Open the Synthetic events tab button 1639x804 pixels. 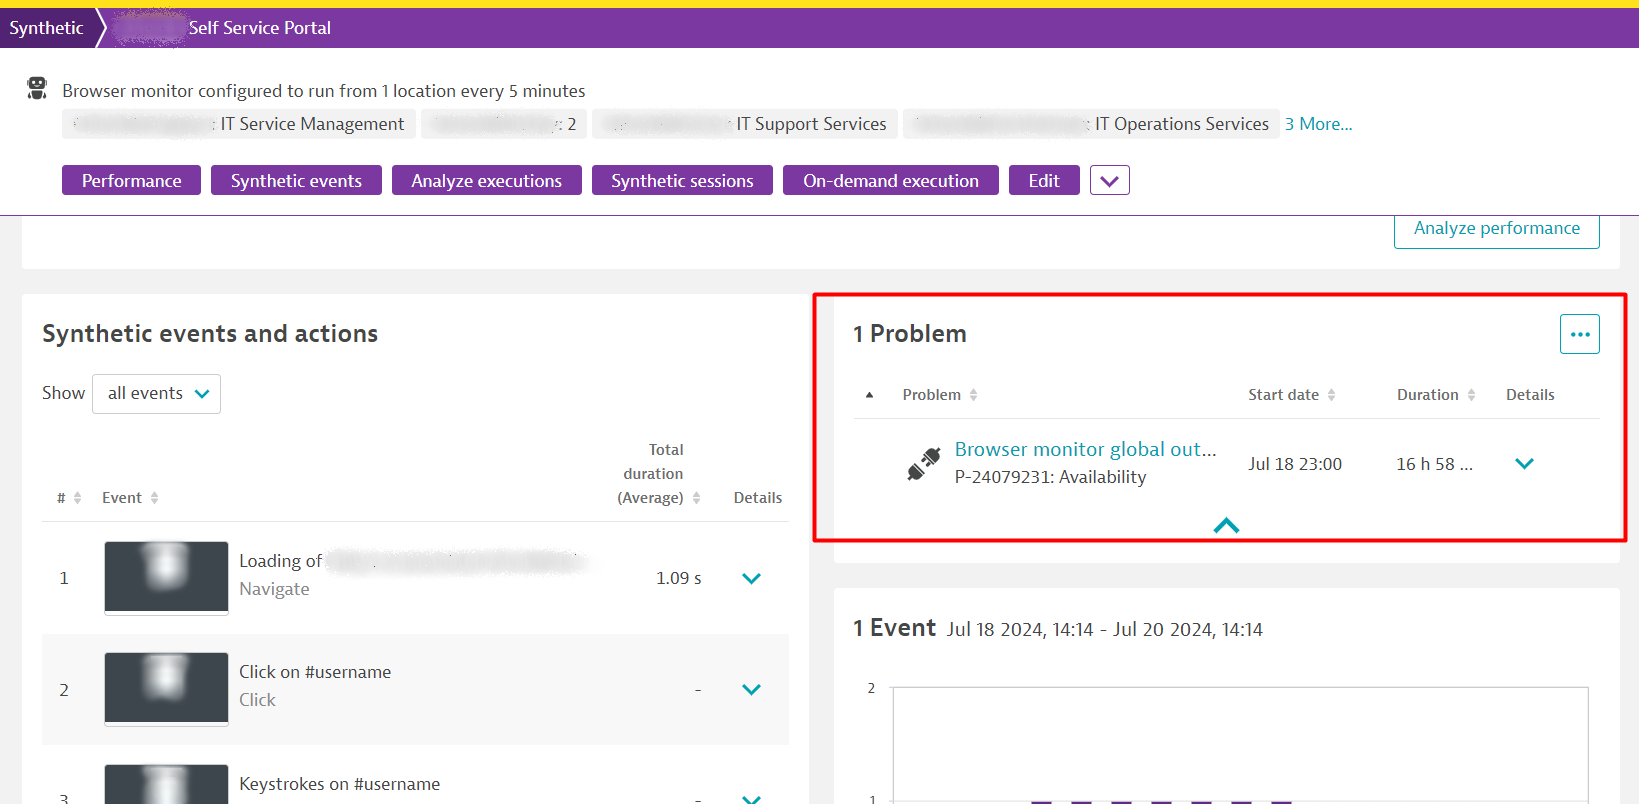click(296, 181)
